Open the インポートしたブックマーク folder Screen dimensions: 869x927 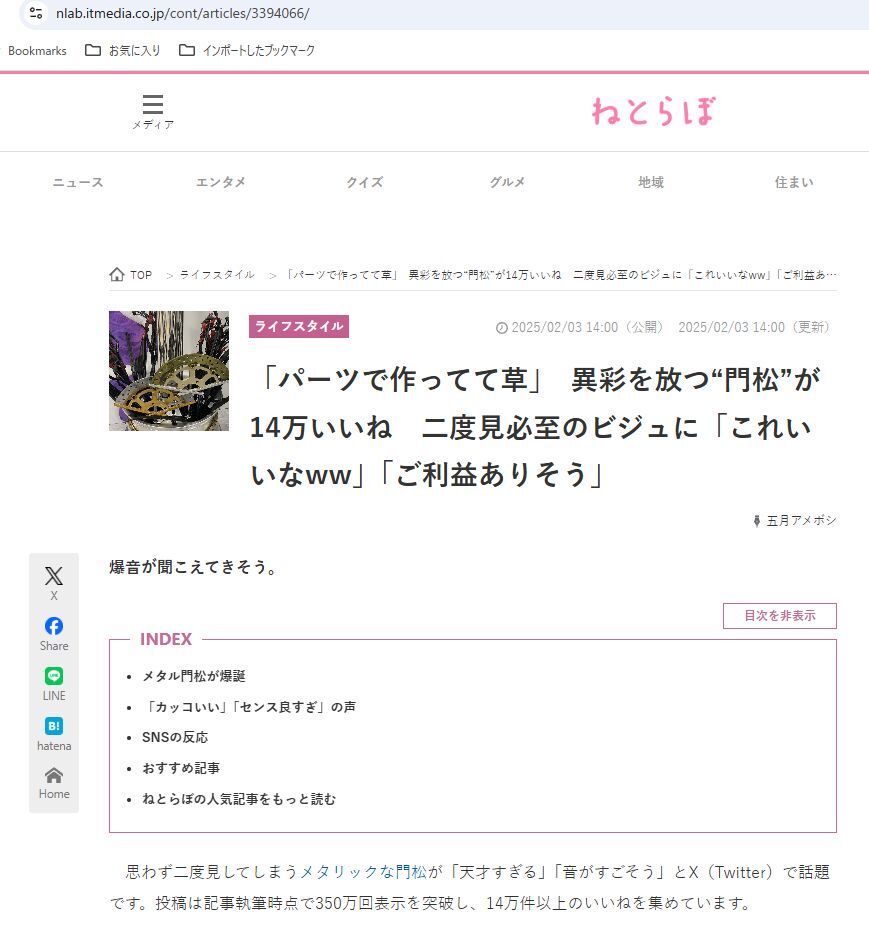[x=247, y=51]
